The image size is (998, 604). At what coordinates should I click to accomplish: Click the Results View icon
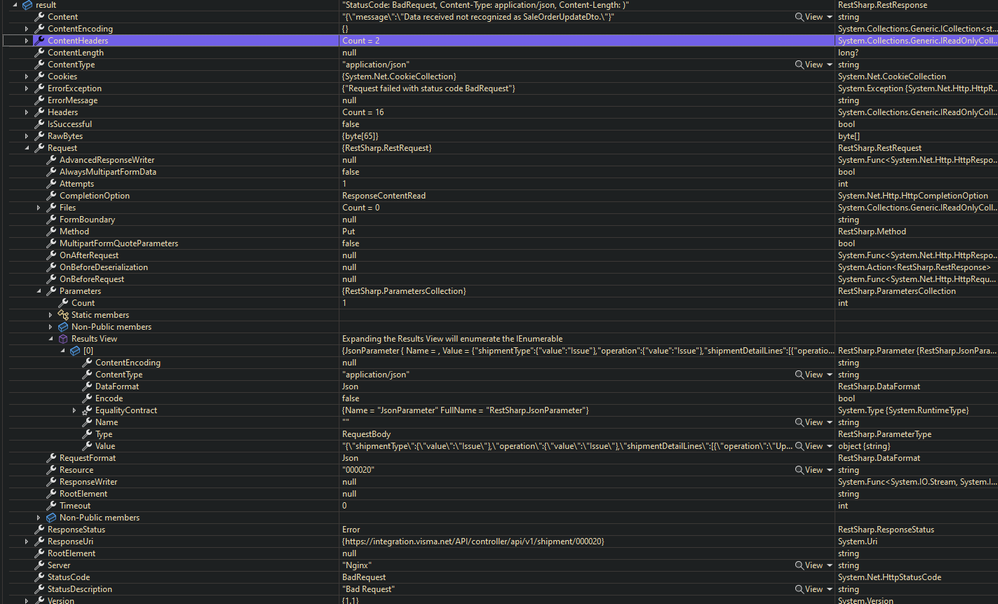(x=63, y=339)
